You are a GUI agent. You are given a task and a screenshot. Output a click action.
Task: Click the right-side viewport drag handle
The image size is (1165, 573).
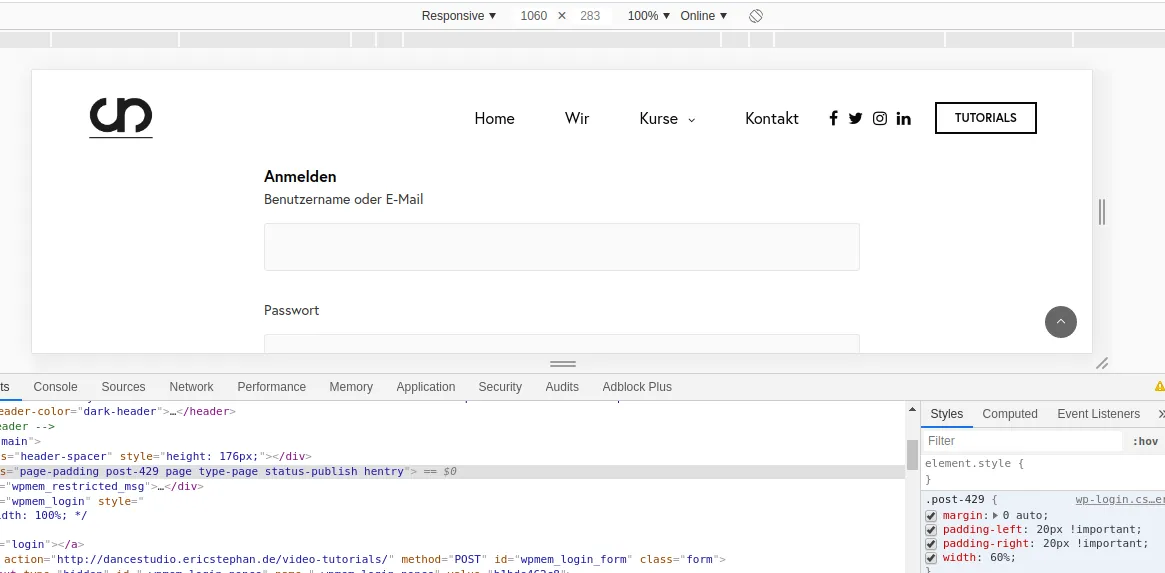click(x=1102, y=212)
